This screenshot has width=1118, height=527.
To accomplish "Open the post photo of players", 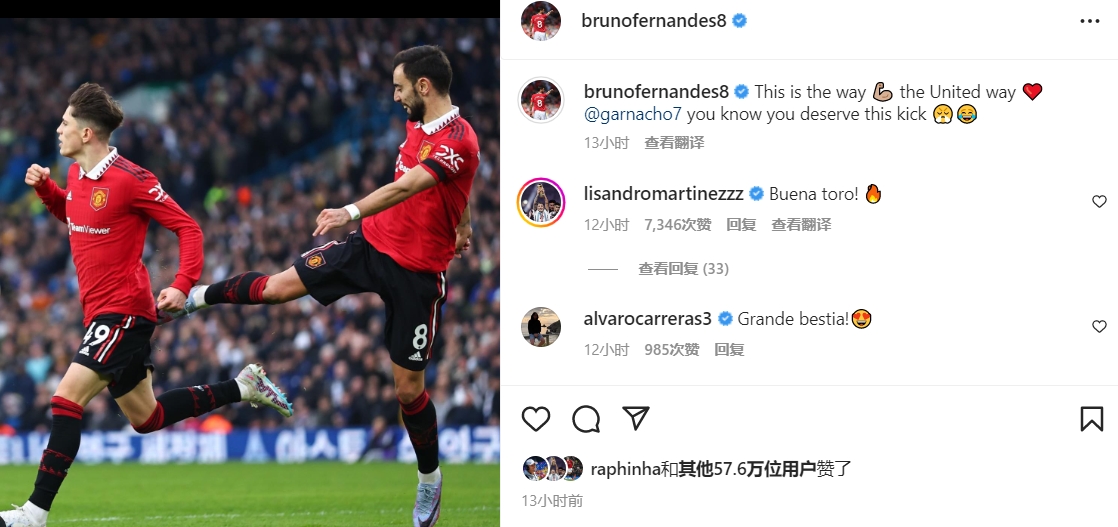I will click(250, 272).
